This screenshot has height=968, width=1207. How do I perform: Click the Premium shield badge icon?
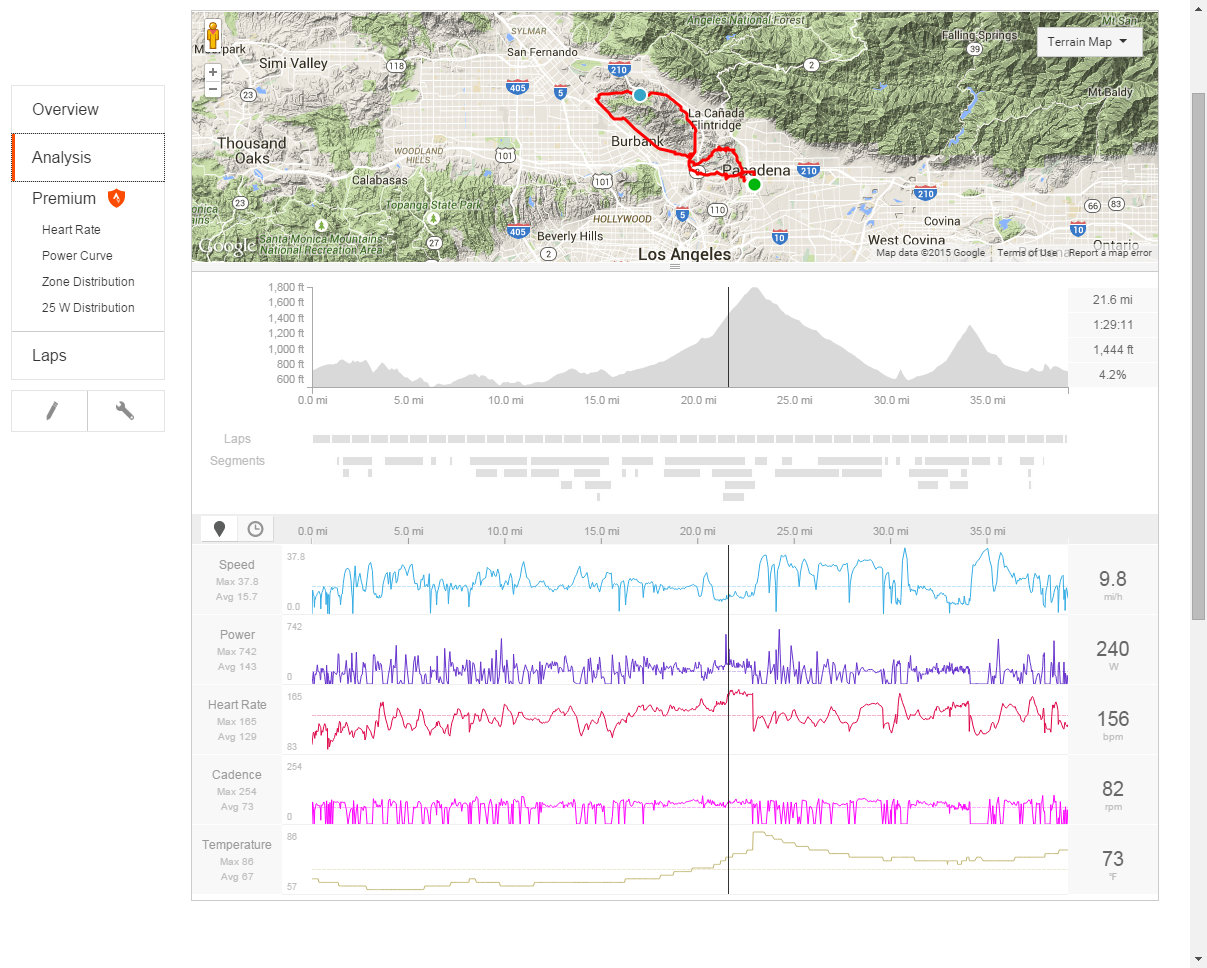pos(116,198)
